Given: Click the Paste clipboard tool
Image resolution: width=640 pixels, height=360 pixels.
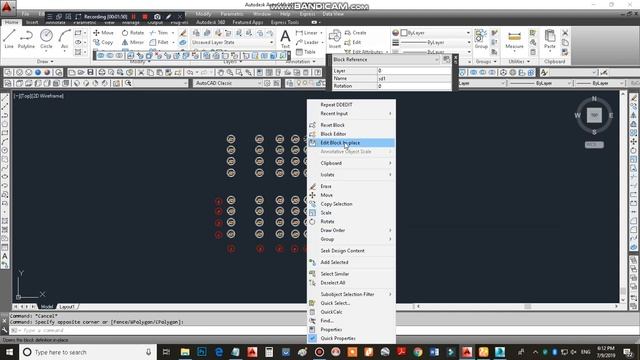Looking at the screenshot, I should coord(550,39).
